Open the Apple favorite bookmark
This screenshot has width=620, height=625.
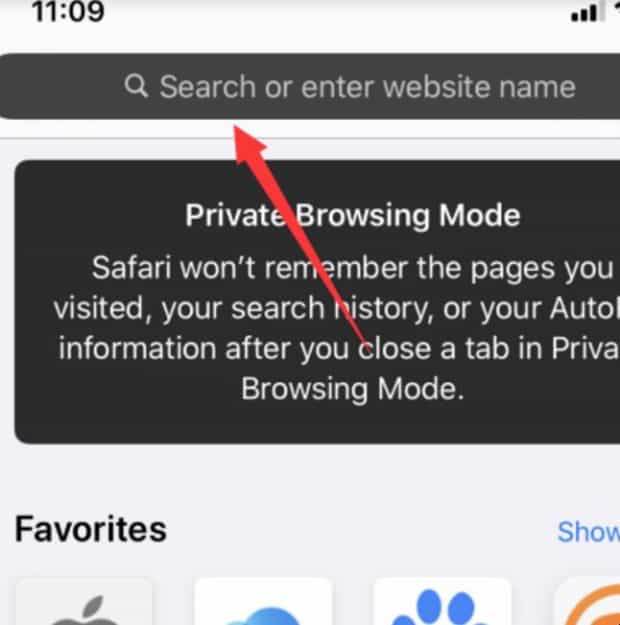(84, 601)
